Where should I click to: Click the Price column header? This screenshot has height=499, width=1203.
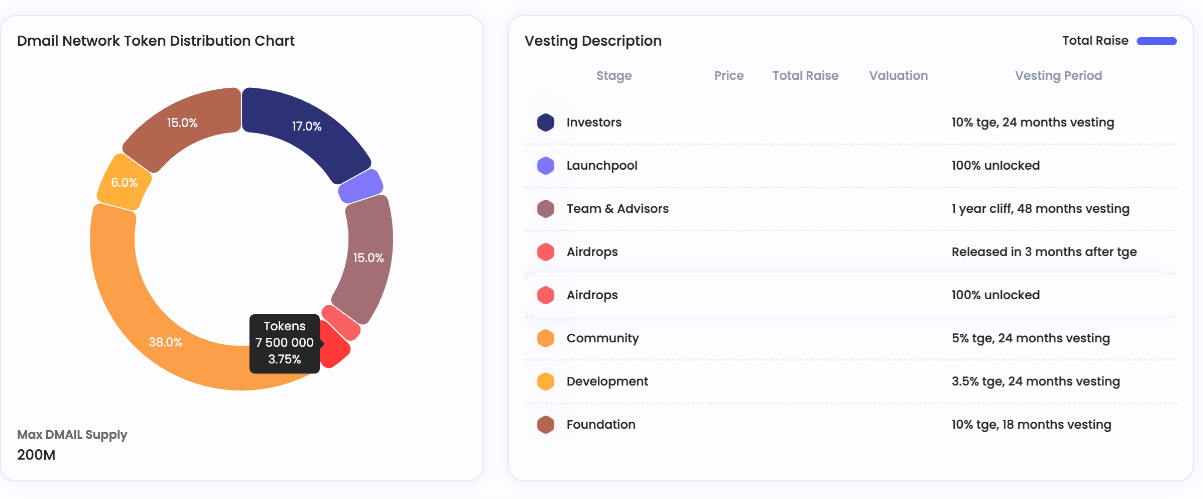(729, 76)
